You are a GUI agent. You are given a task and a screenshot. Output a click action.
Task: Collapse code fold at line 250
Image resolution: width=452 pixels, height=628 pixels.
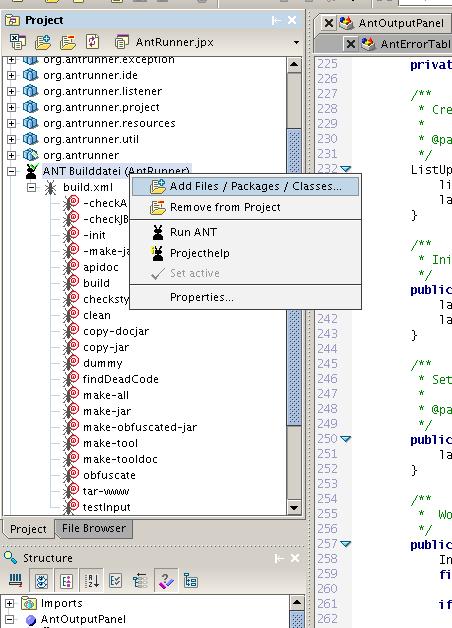pyautogui.click(x=346, y=439)
